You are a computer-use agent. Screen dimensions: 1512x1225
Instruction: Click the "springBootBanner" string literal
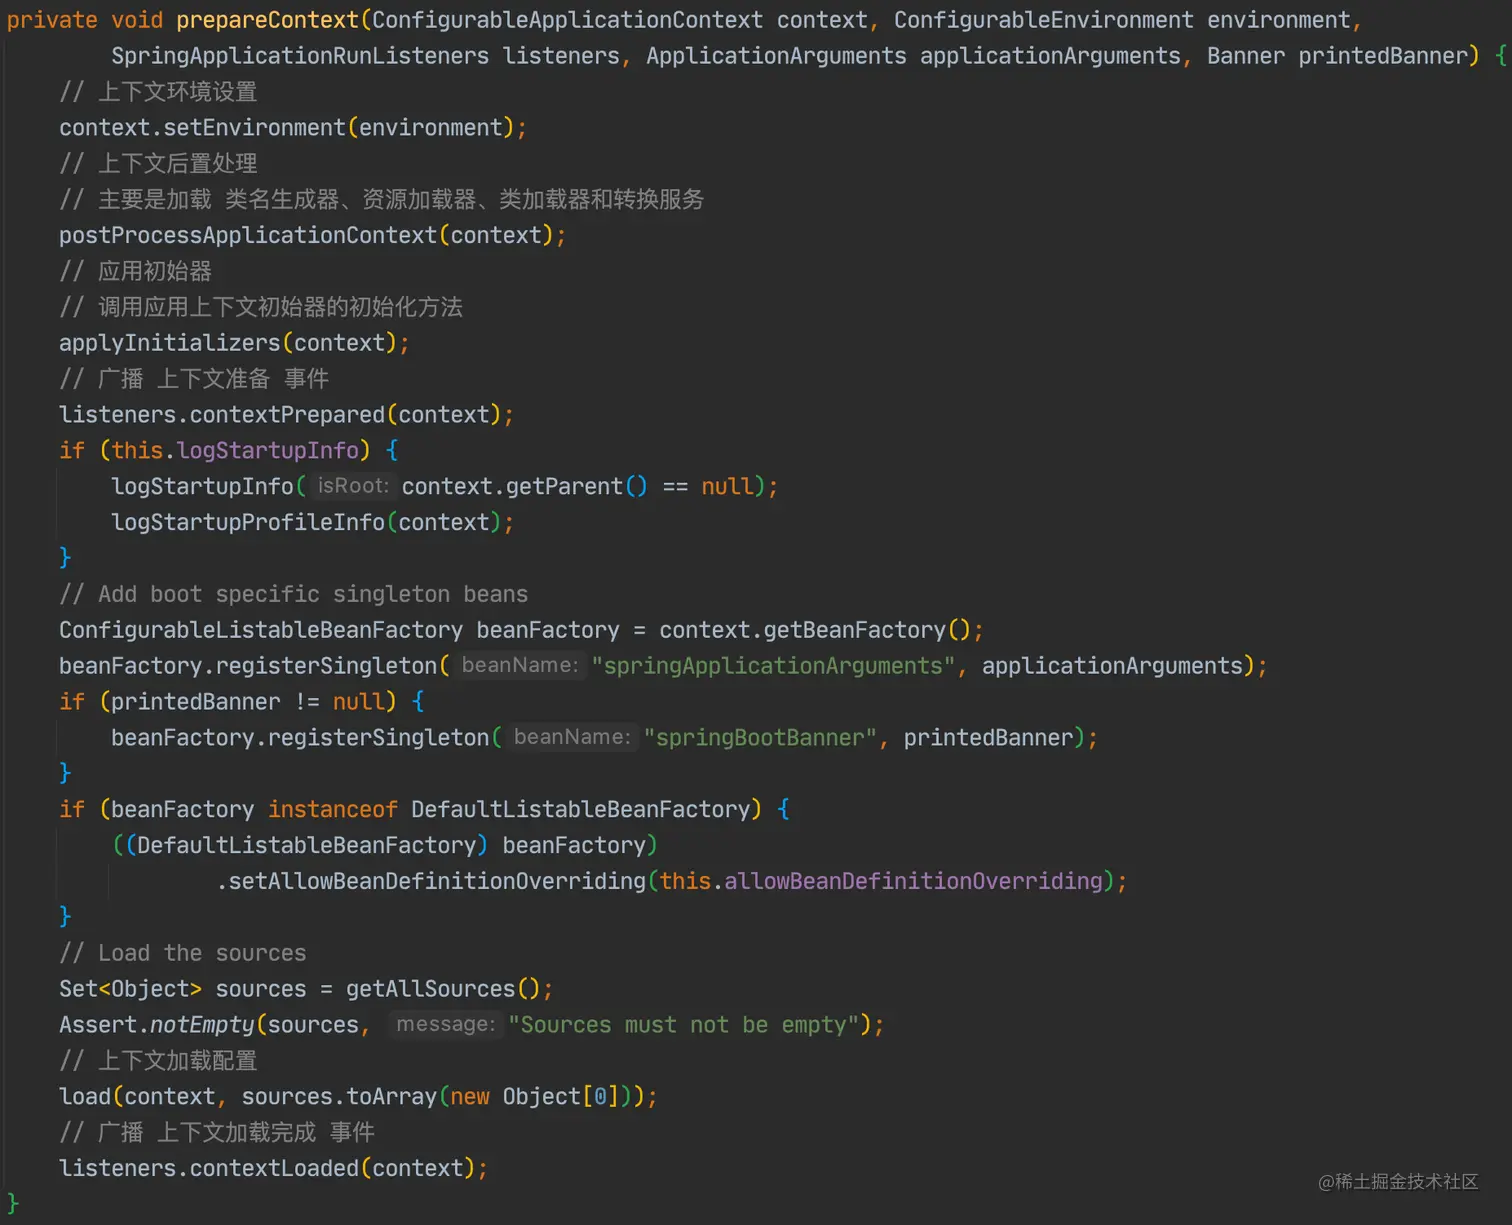tap(760, 738)
